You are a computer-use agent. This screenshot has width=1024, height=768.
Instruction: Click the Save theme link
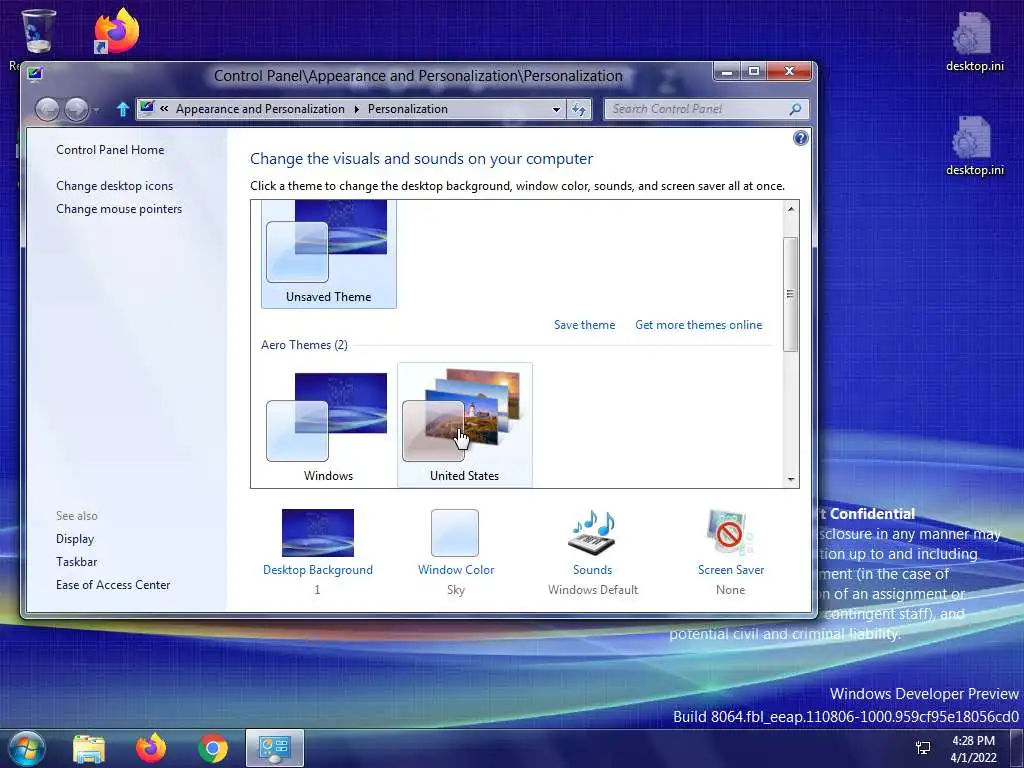(x=584, y=325)
